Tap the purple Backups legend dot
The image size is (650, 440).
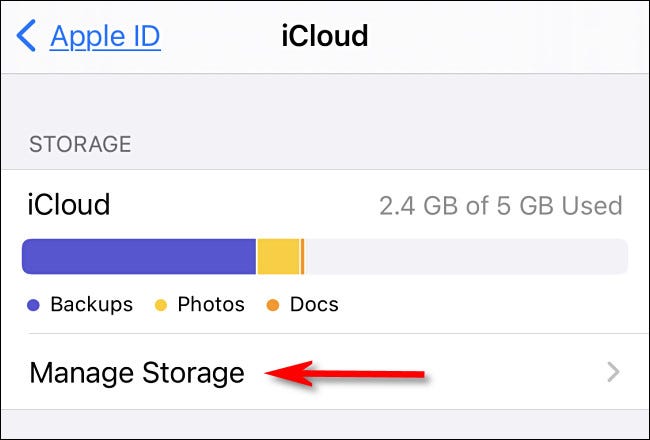[x=34, y=305]
